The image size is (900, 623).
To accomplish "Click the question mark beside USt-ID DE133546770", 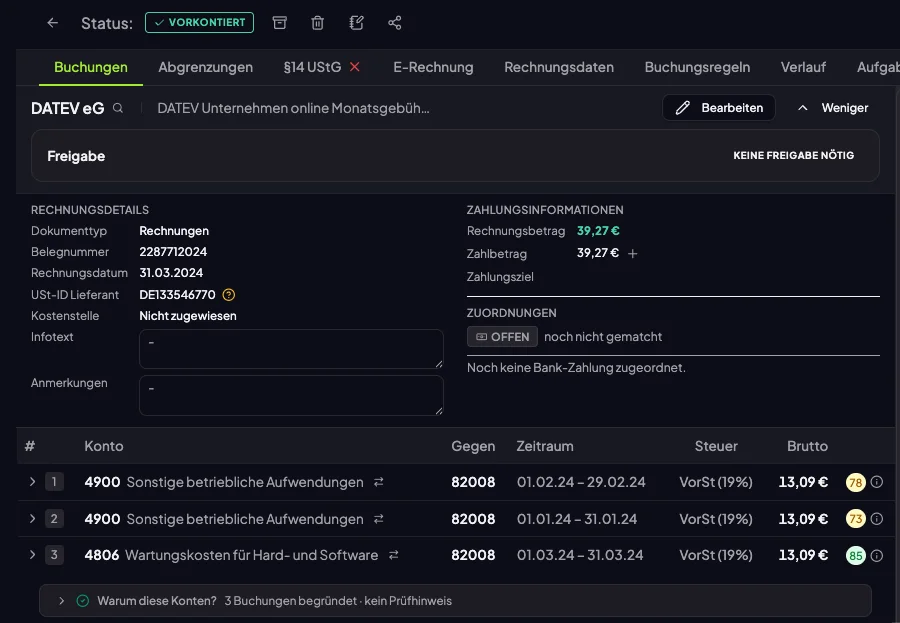I will [228, 295].
